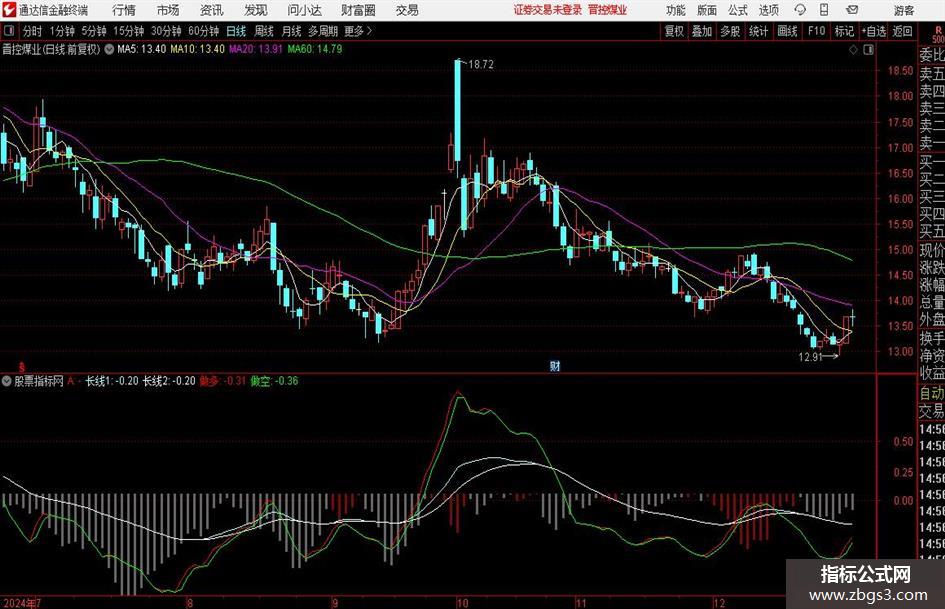Select the 月线 monthly period tab

pos(292,31)
